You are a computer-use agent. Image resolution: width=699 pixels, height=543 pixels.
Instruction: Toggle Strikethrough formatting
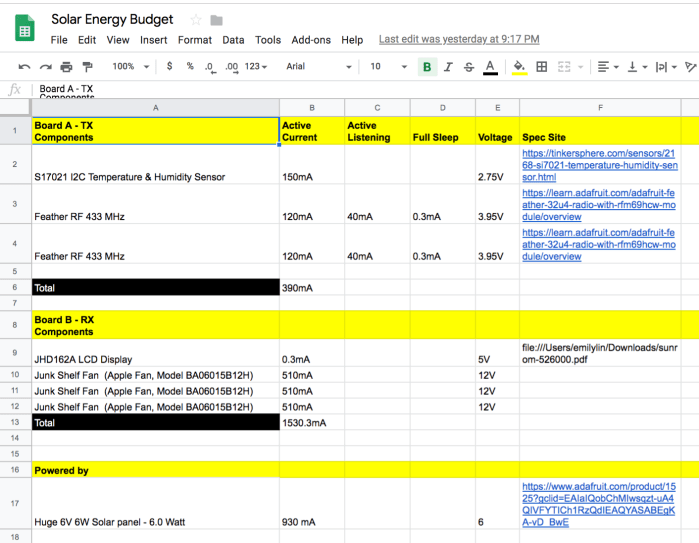click(469, 67)
